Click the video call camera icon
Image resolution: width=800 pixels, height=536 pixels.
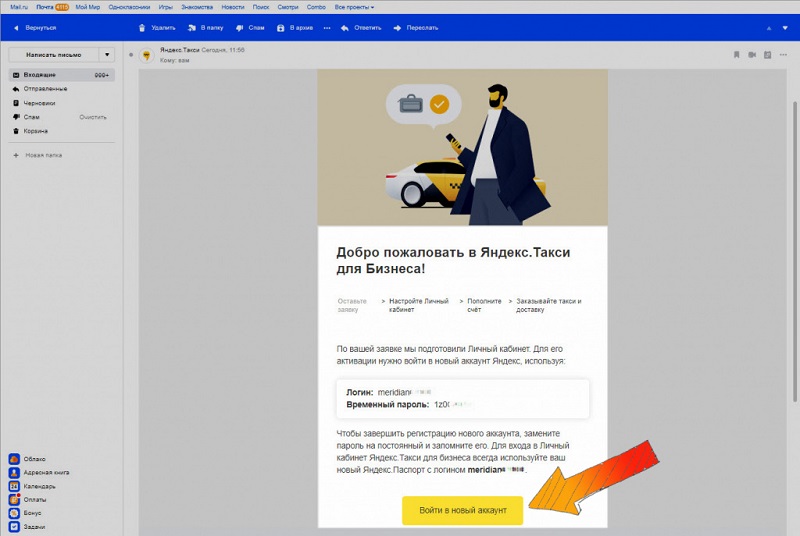click(752, 55)
